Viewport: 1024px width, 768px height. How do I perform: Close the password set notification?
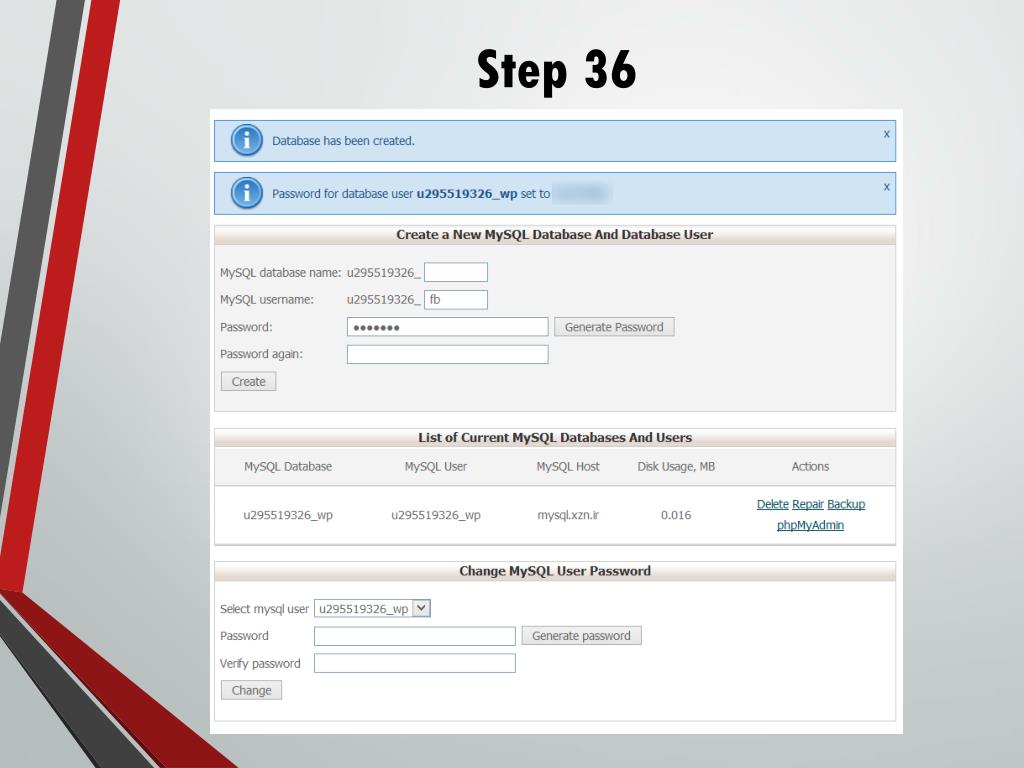[x=886, y=187]
